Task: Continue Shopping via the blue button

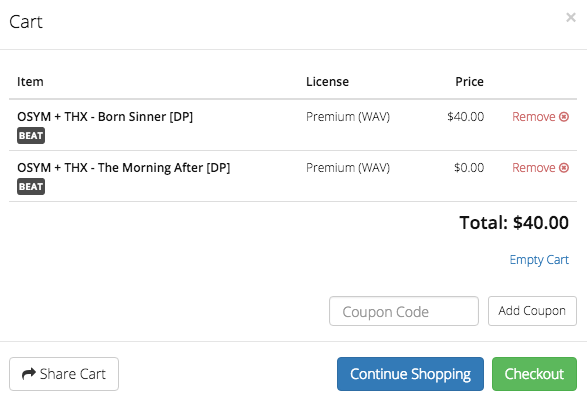Action: 410,374
